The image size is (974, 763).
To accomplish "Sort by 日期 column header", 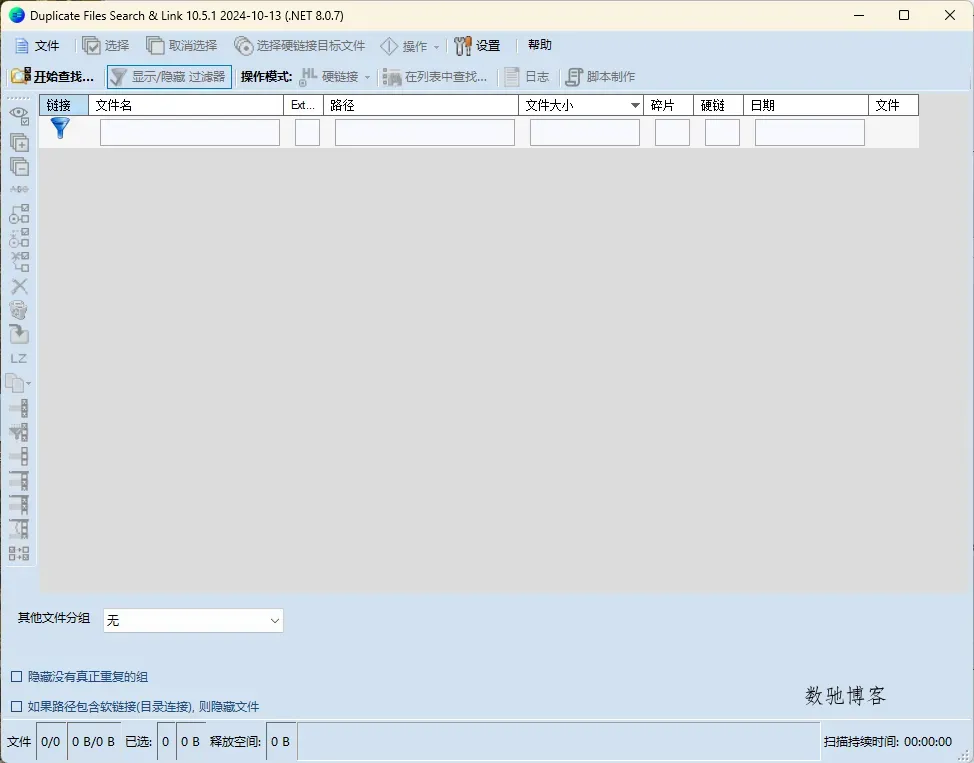I will pos(806,105).
